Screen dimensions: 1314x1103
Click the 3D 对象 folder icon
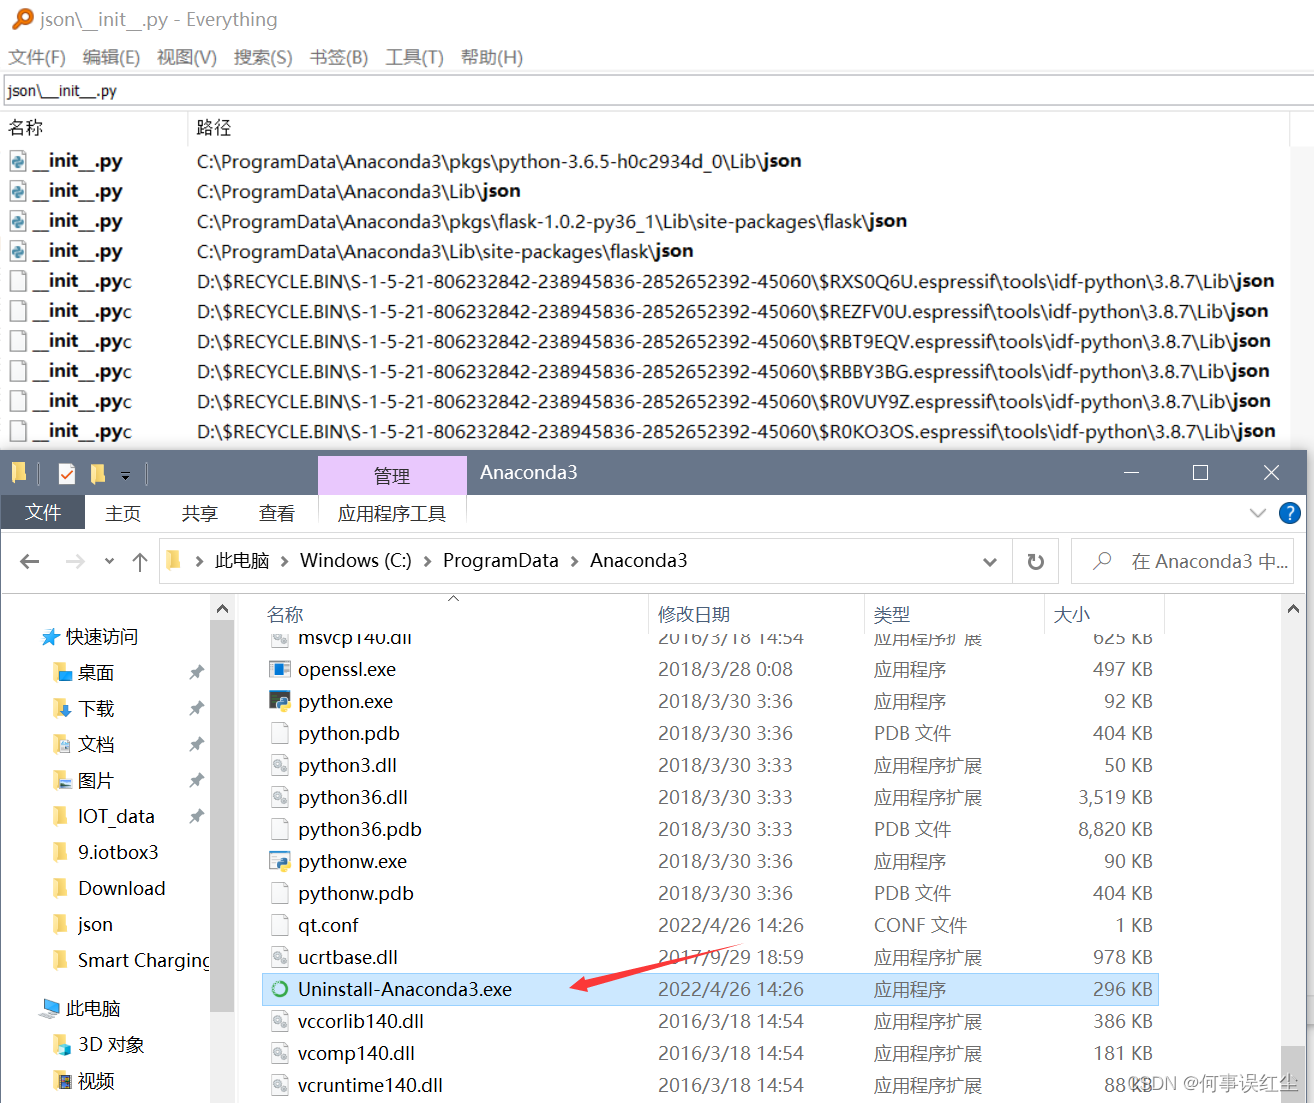click(x=62, y=1045)
